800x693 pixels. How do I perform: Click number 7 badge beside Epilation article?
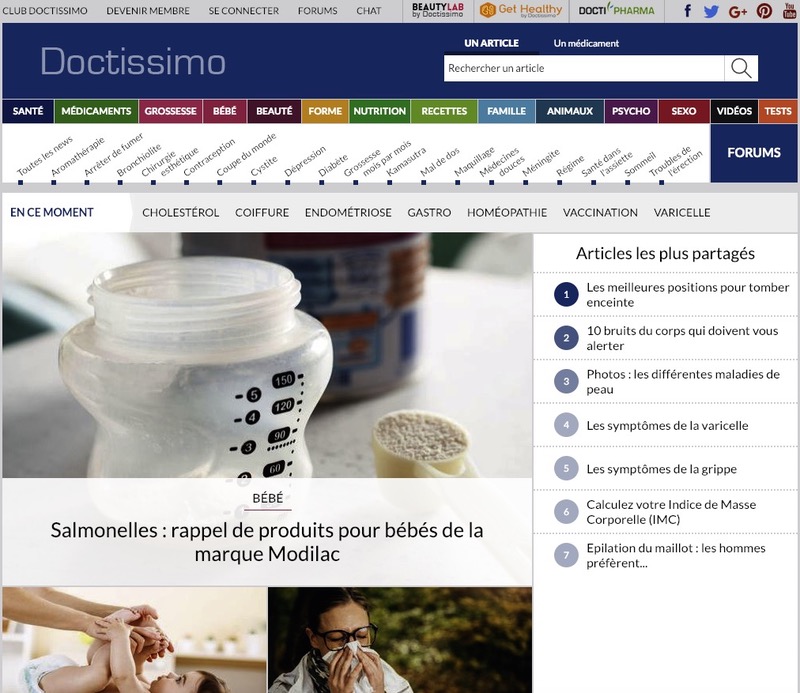566,555
